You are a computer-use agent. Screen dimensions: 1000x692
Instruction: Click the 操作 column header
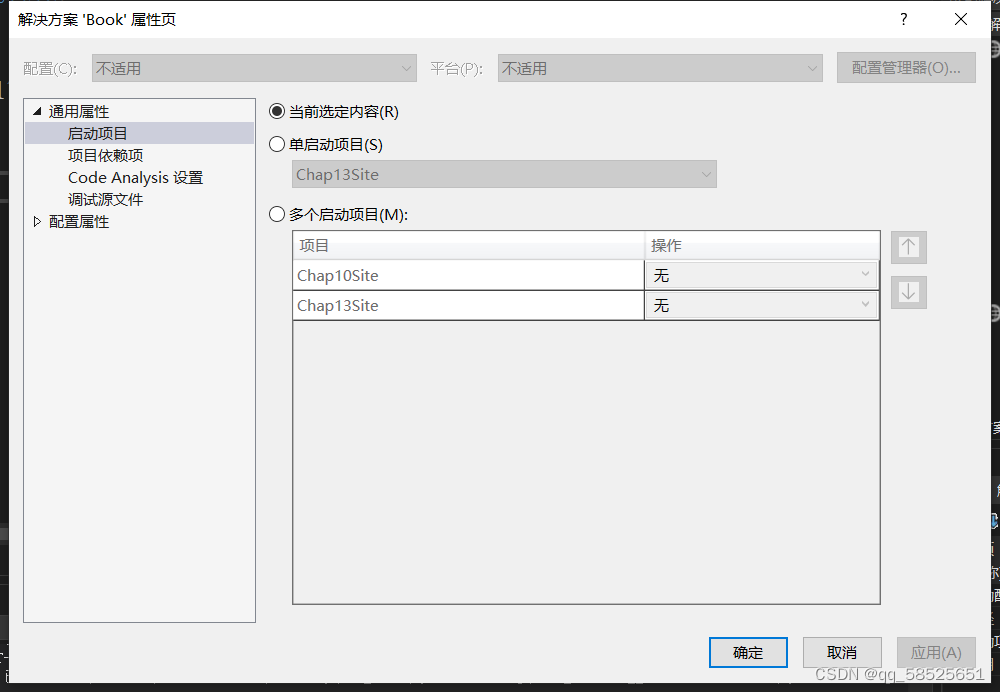coord(762,246)
